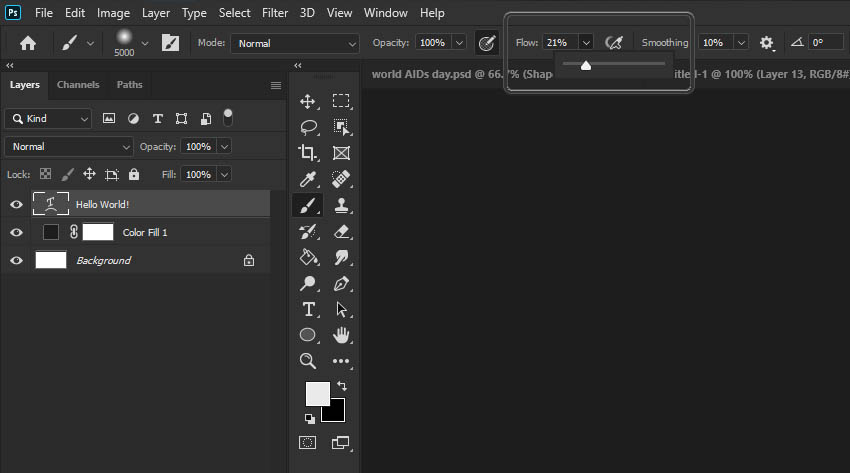
Task: Toggle filter for adjustment layers
Action: [x=133, y=119]
